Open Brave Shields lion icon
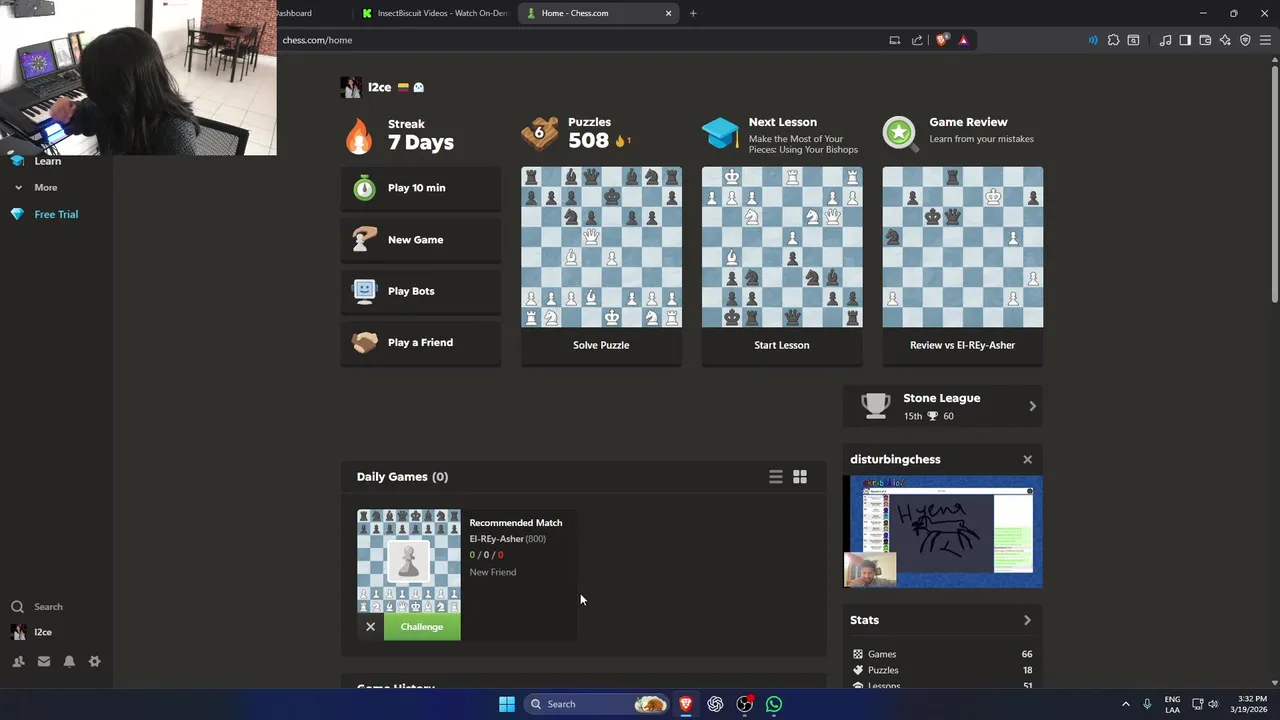1280x720 pixels. 942,40
